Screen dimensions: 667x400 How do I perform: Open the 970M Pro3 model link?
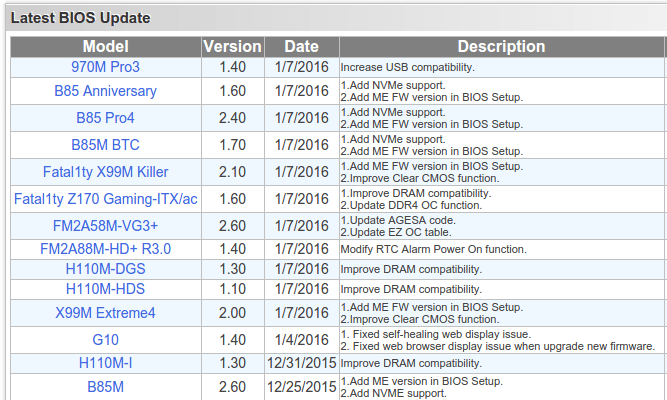(105, 67)
